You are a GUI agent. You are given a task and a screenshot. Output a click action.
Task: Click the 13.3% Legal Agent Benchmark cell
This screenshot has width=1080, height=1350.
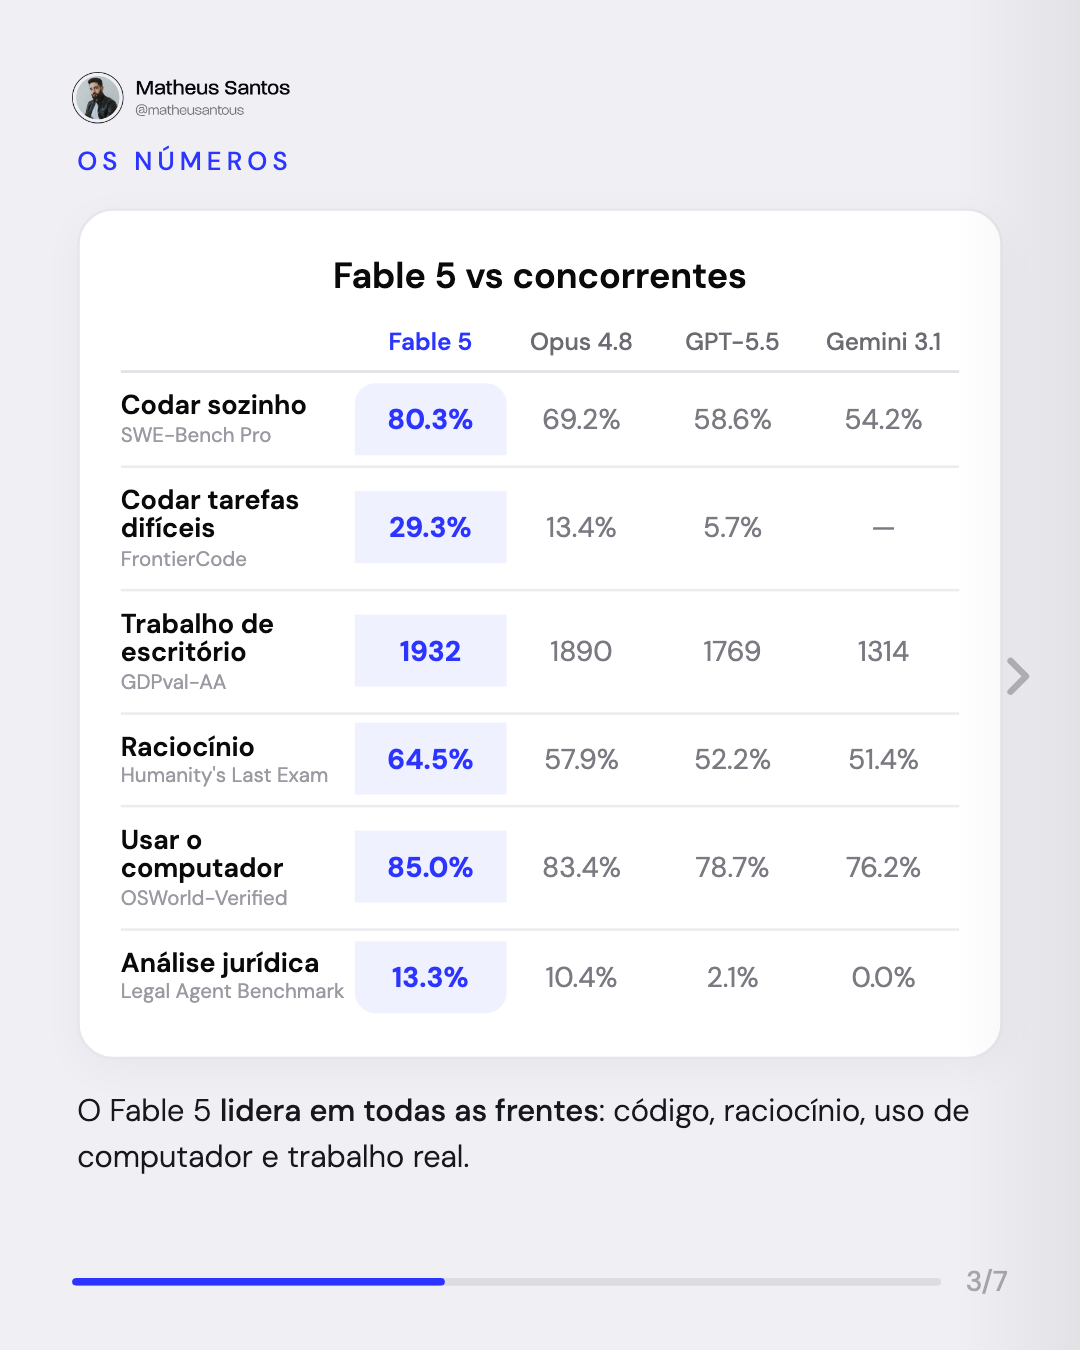(431, 977)
